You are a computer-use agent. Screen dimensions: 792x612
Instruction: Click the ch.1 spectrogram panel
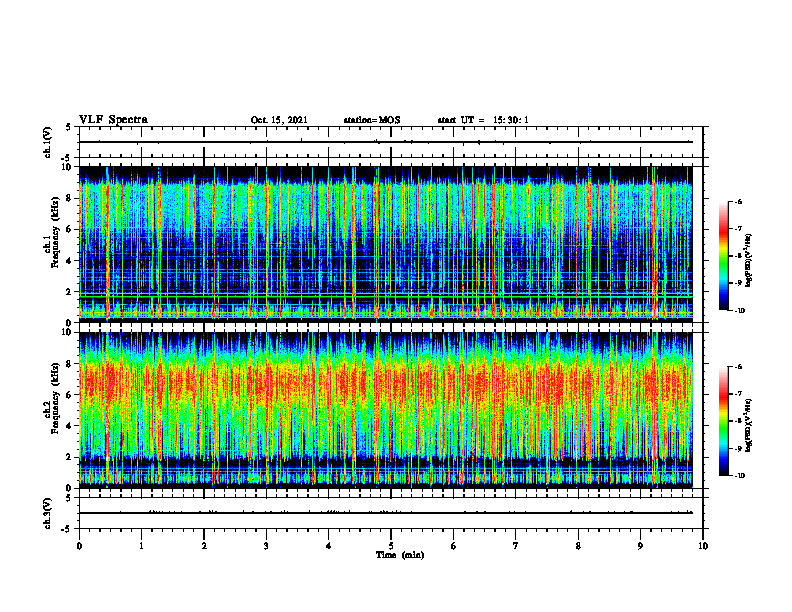tap(386, 244)
